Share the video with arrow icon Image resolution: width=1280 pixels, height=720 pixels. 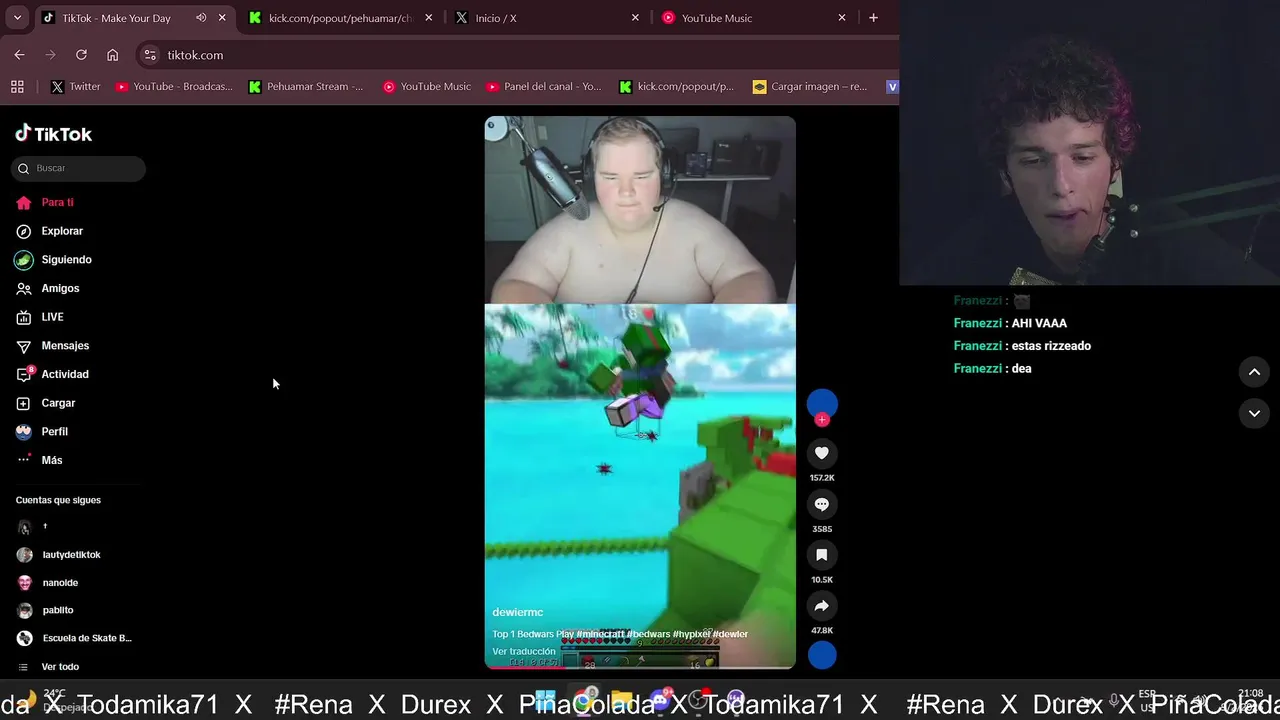coord(822,606)
